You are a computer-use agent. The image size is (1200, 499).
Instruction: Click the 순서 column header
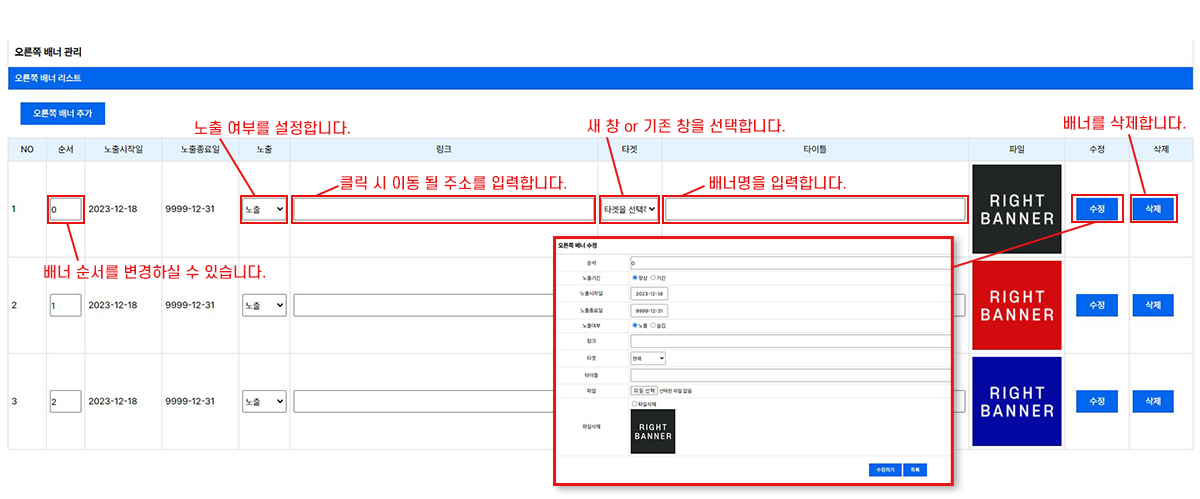[x=65, y=150]
